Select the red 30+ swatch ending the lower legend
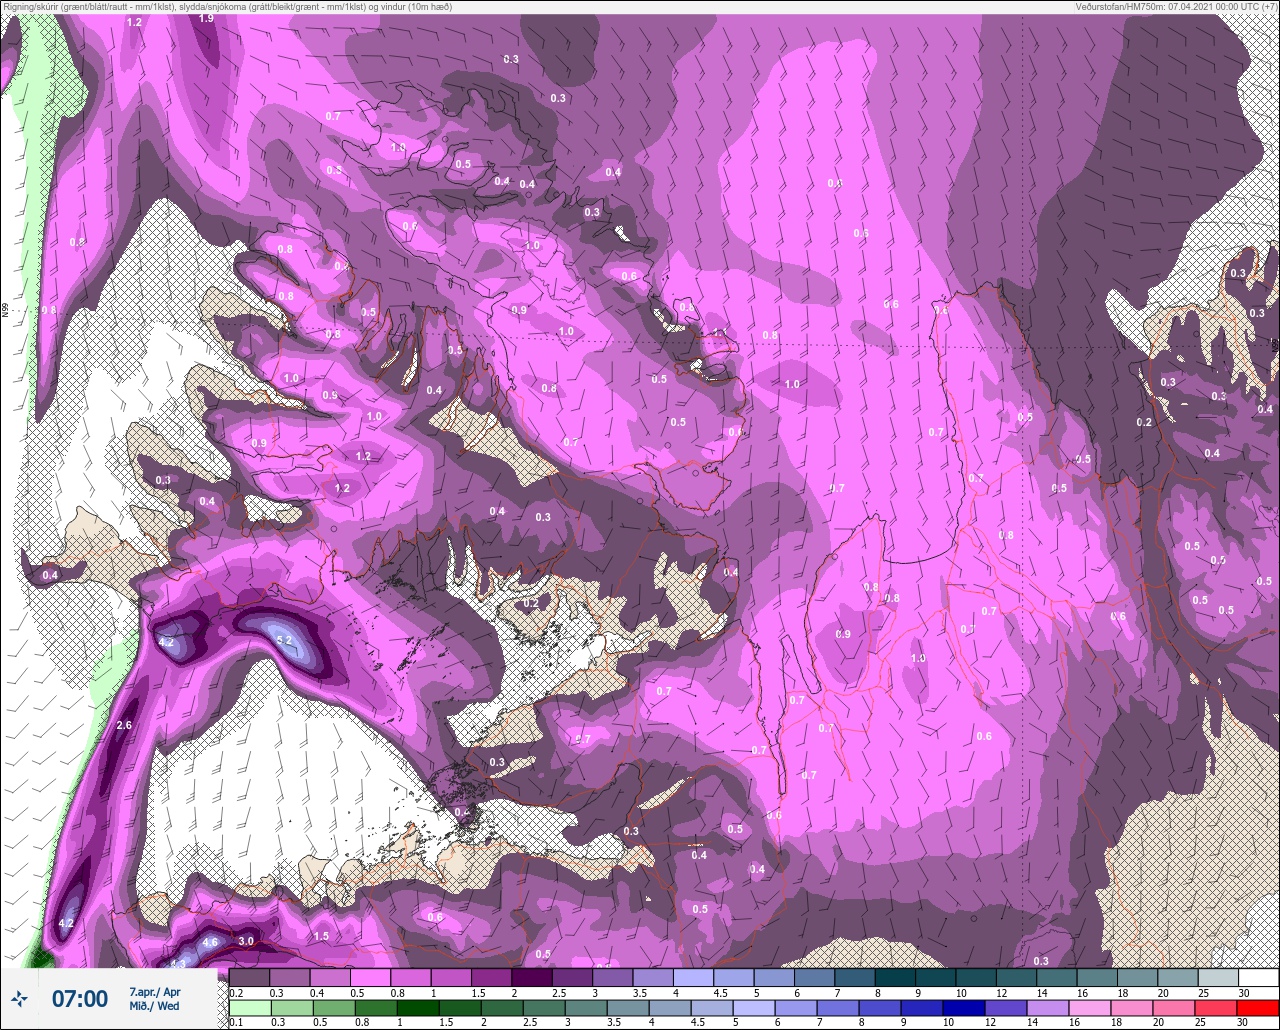The height and width of the screenshot is (1030, 1280). [x=1258, y=1007]
